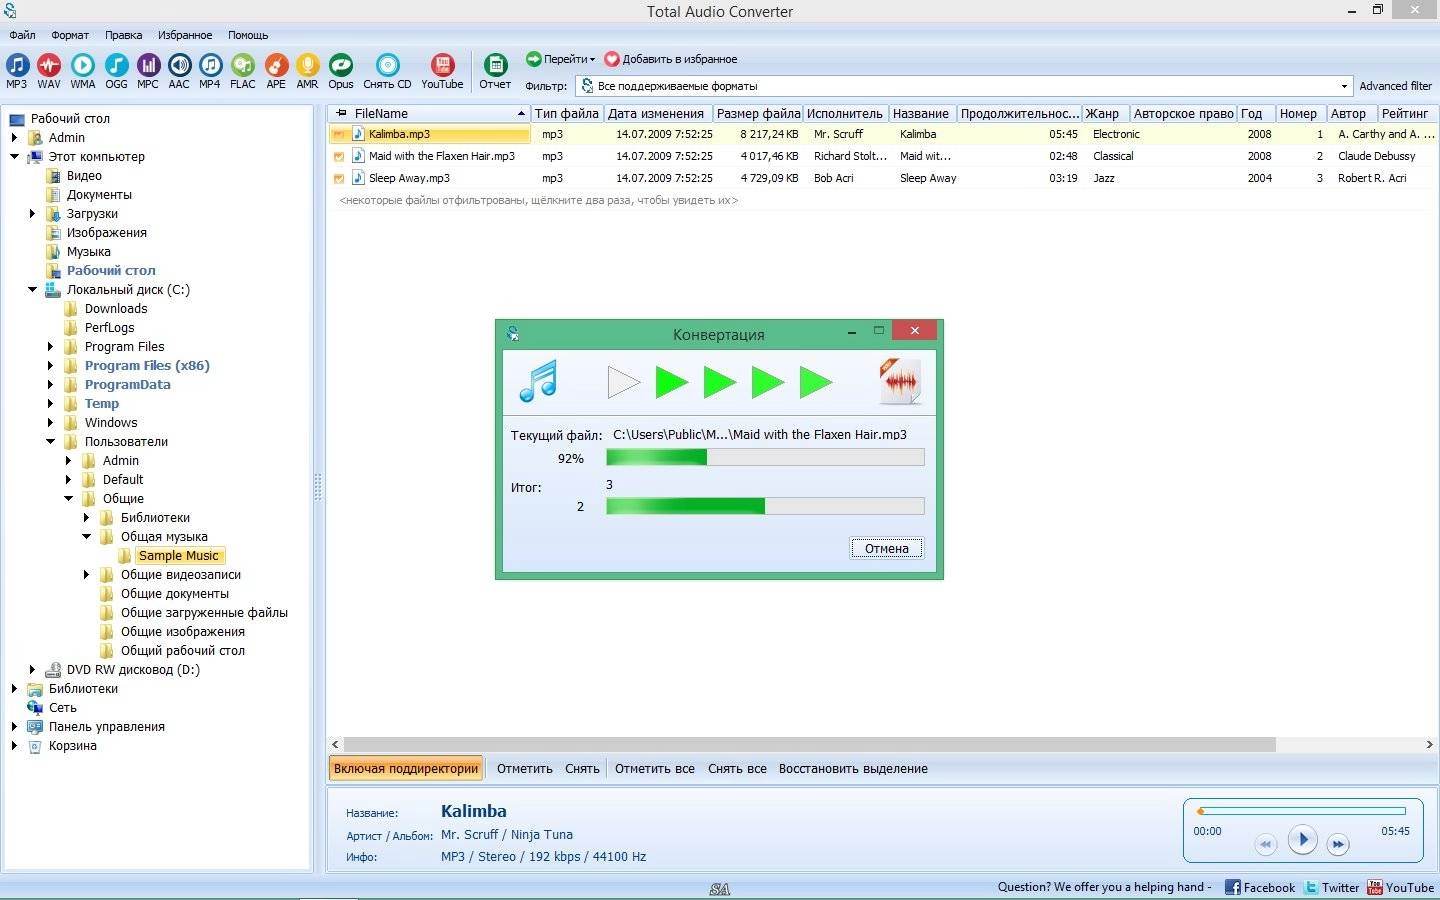
Task: Uncheck the Kalimba.mp3 file checkbox
Action: (x=339, y=134)
